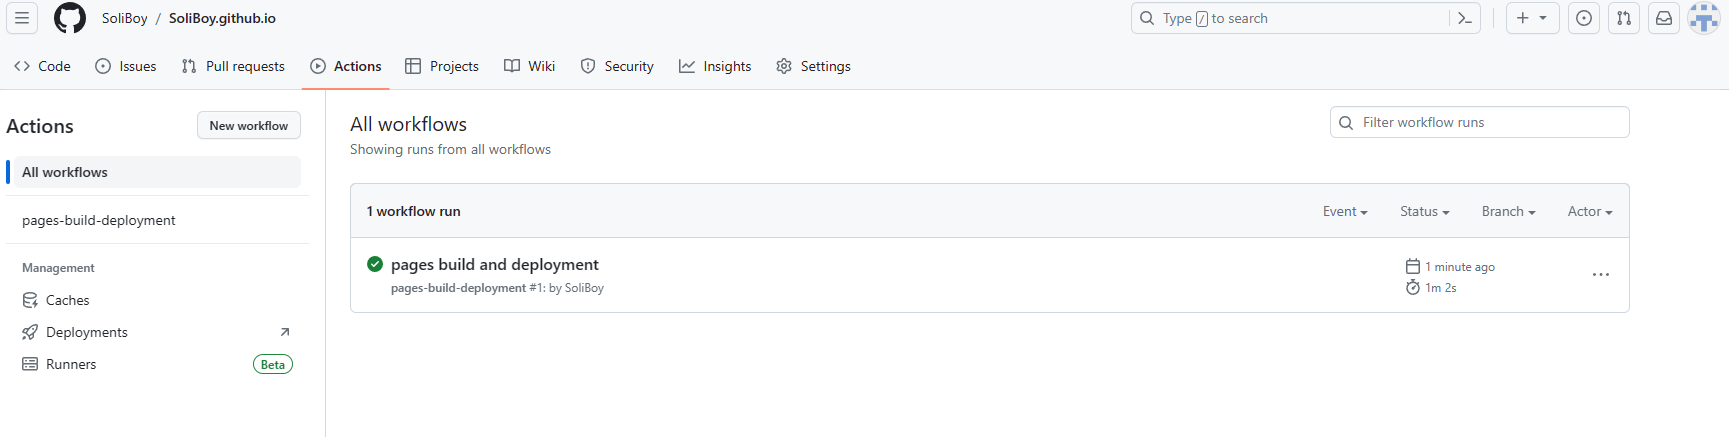Image resolution: width=1729 pixels, height=437 pixels.
Task: Open the user avatar menu
Action: tap(1704, 18)
